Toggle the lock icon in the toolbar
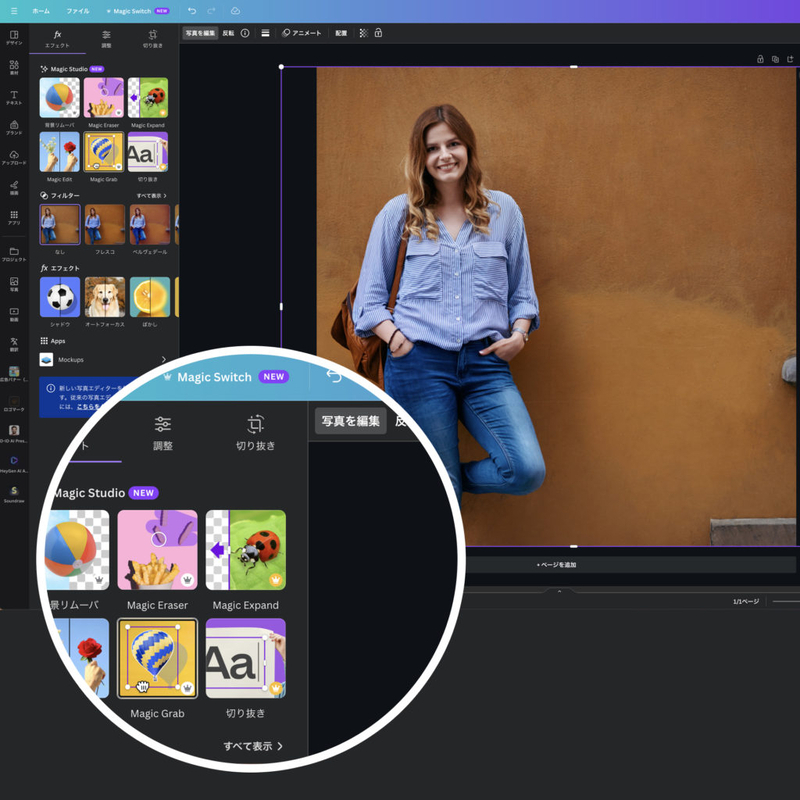The height and width of the screenshot is (800, 800). tap(378, 33)
